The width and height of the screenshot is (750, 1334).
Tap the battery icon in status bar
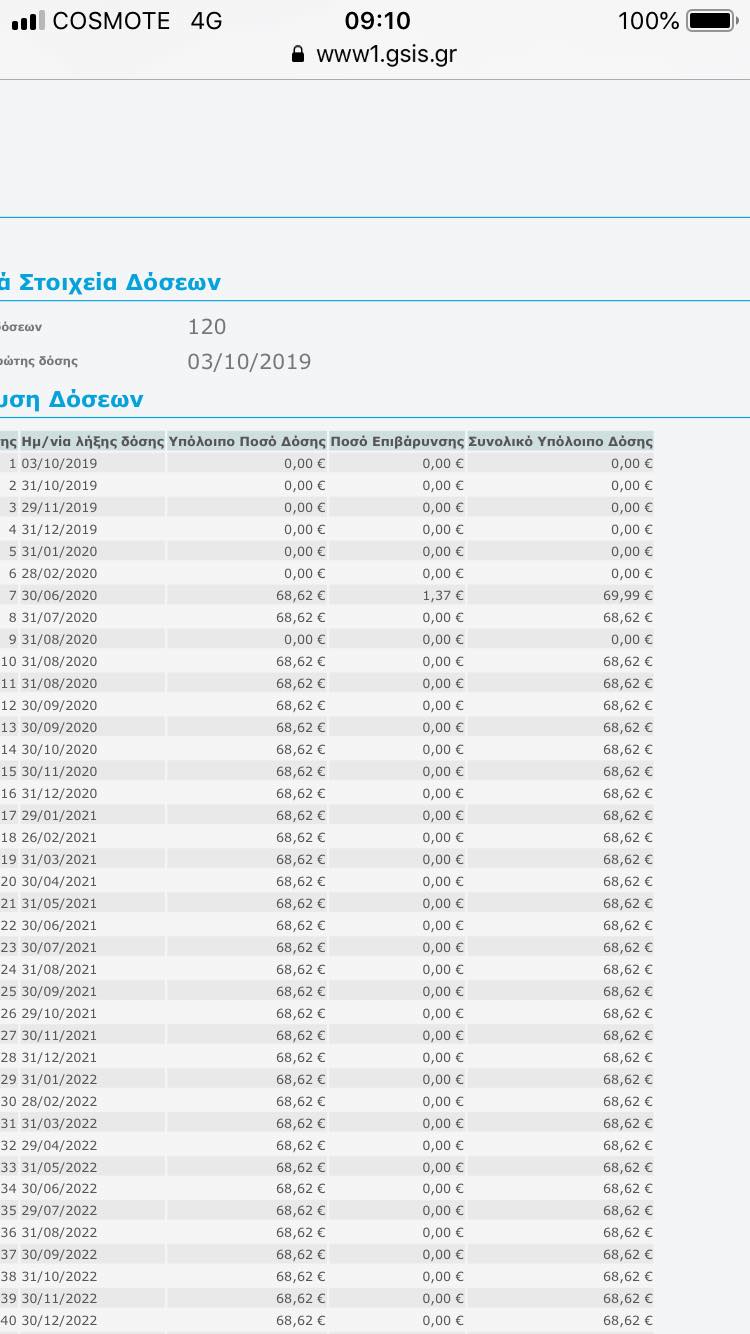point(711,21)
